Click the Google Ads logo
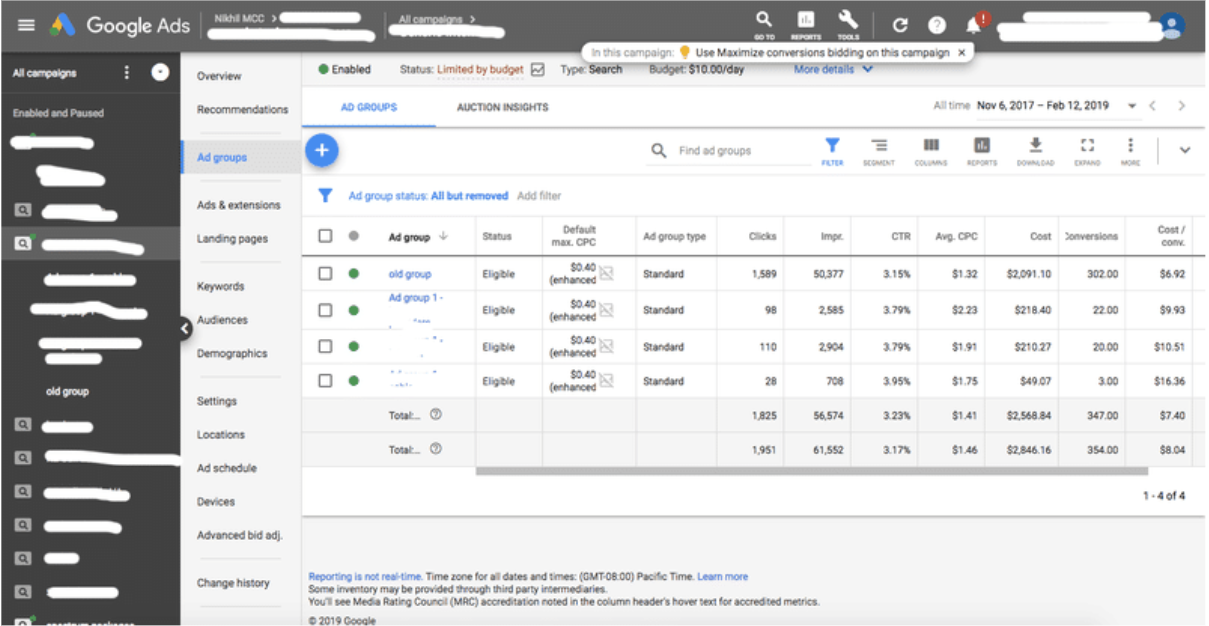This screenshot has height=626, width=1209. 119,25
